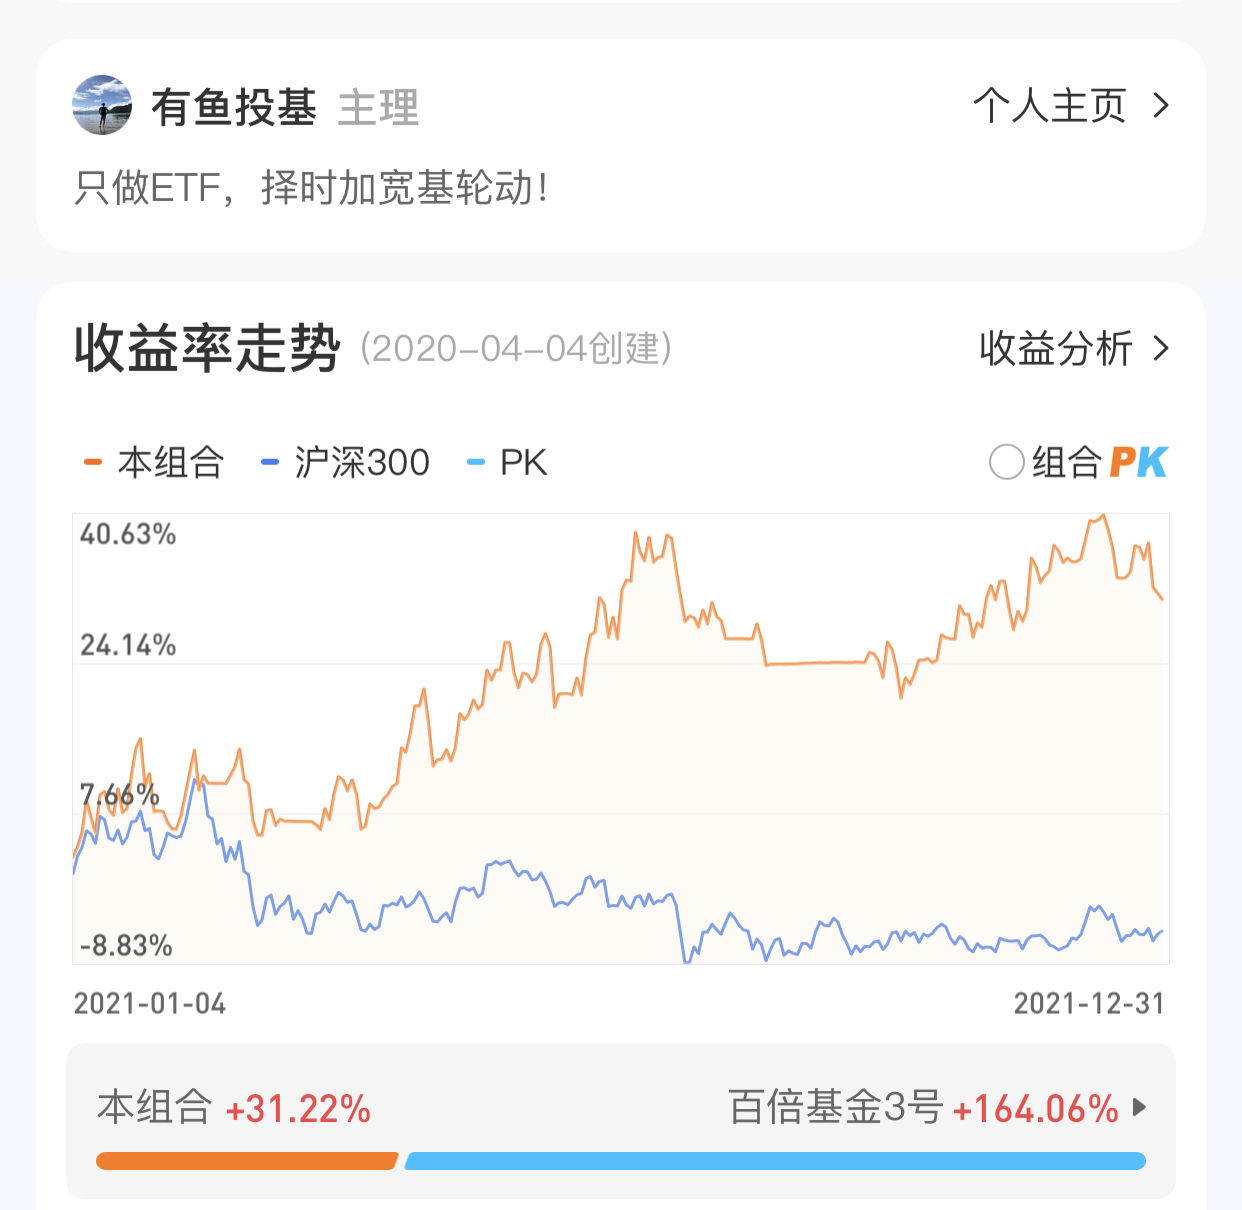Tap the 有鱼投基 profile avatar
This screenshot has height=1210, width=1242.
(x=102, y=105)
